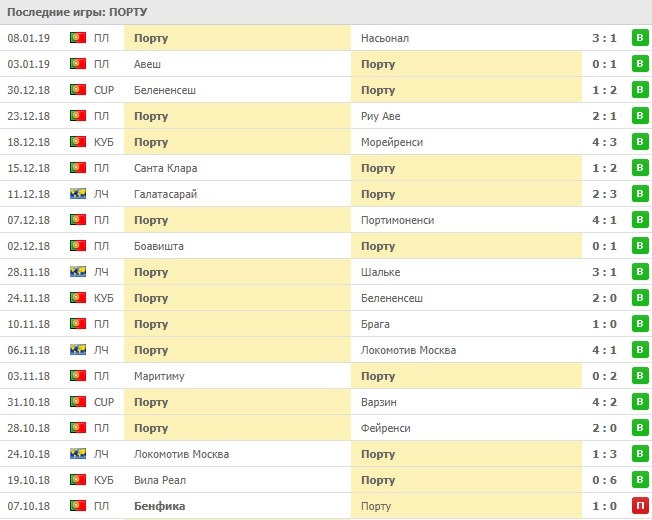This screenshot has height=520, width=652.
Task: Click win badge in the Вила Реал row
Action: coord(639,480)
